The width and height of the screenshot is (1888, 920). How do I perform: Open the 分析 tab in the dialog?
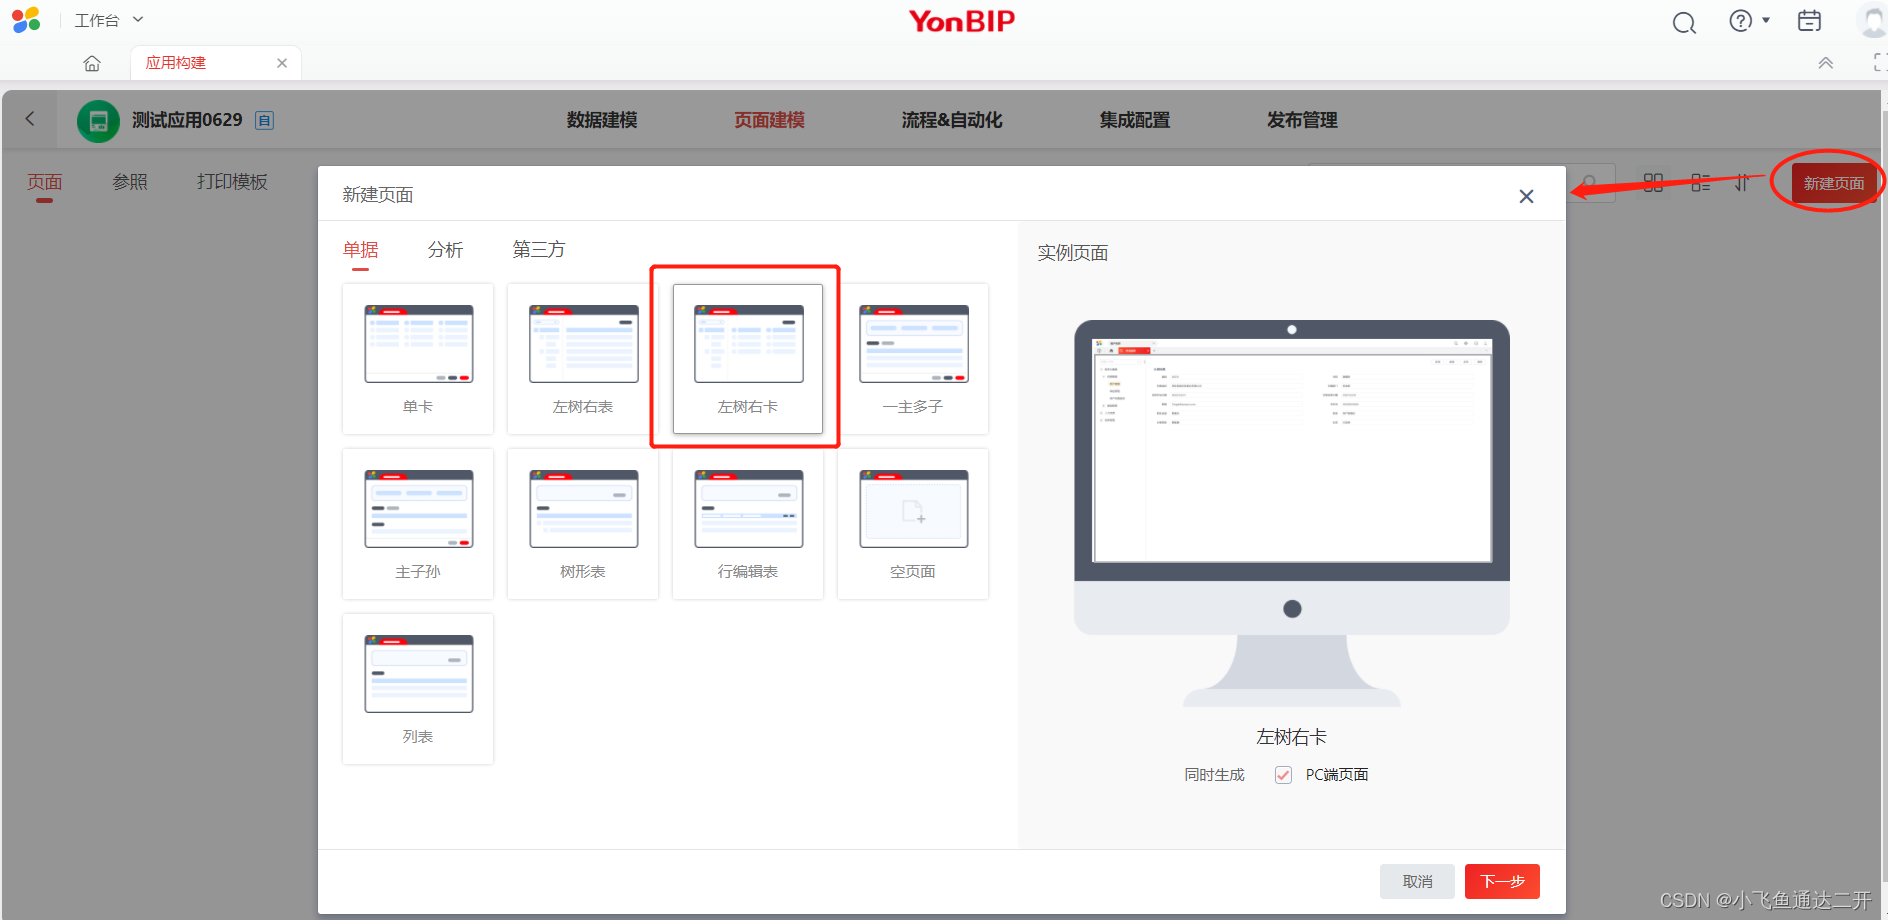click(445, 250)
